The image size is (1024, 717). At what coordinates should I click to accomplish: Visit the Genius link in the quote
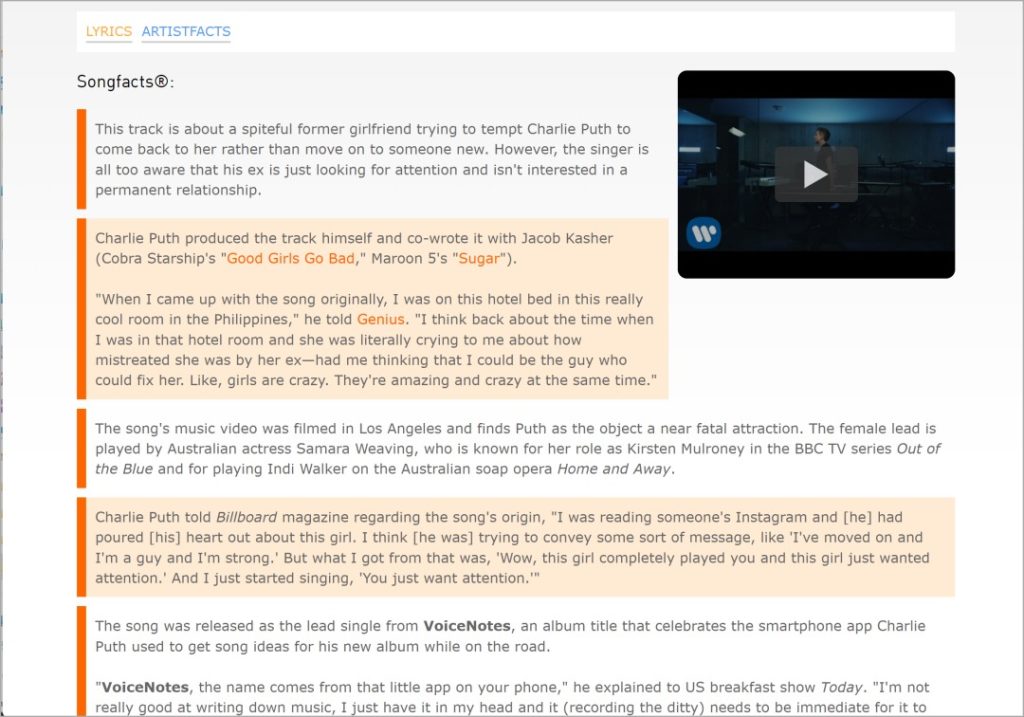pos(381,319)
